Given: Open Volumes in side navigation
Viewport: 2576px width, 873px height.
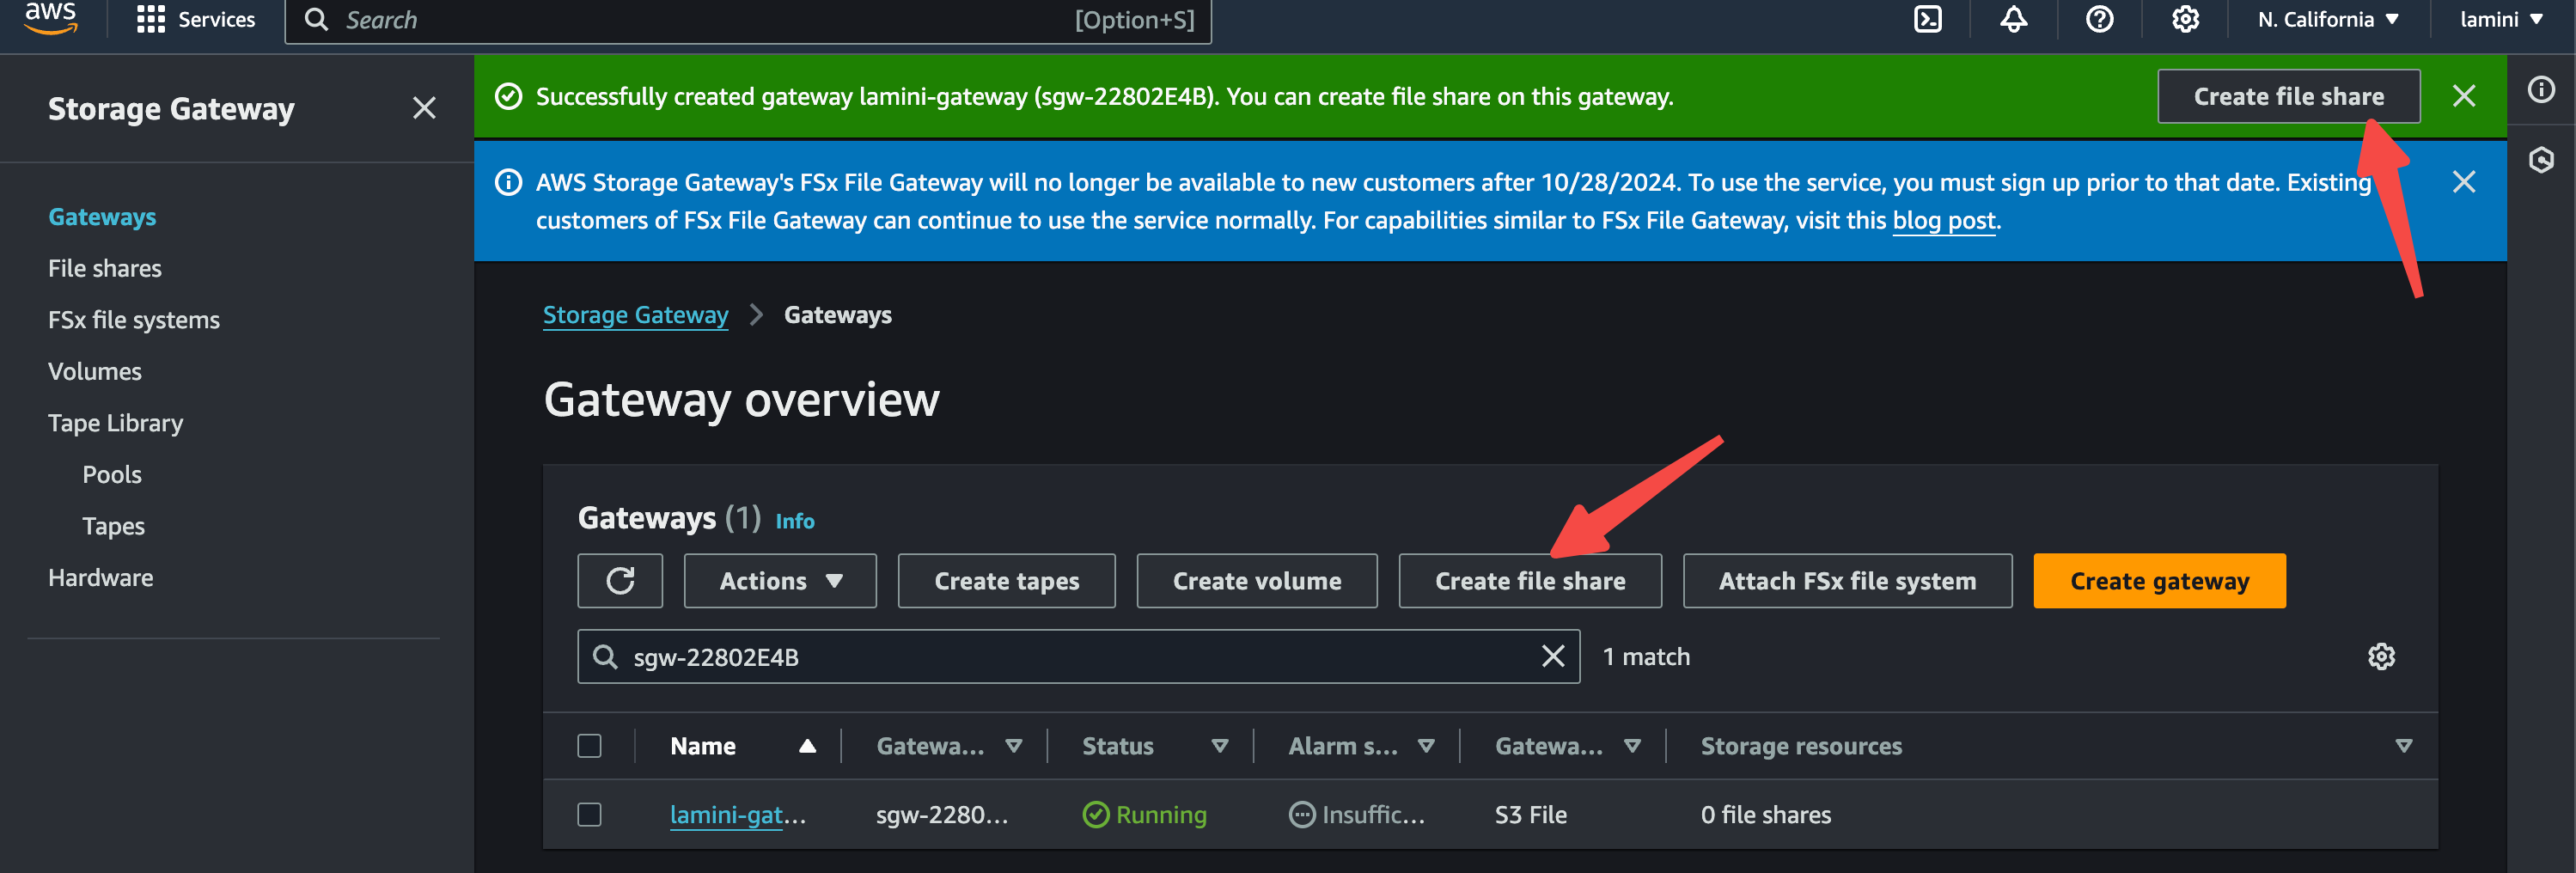Looking at the screenshot, I should [x=95, y=371].
